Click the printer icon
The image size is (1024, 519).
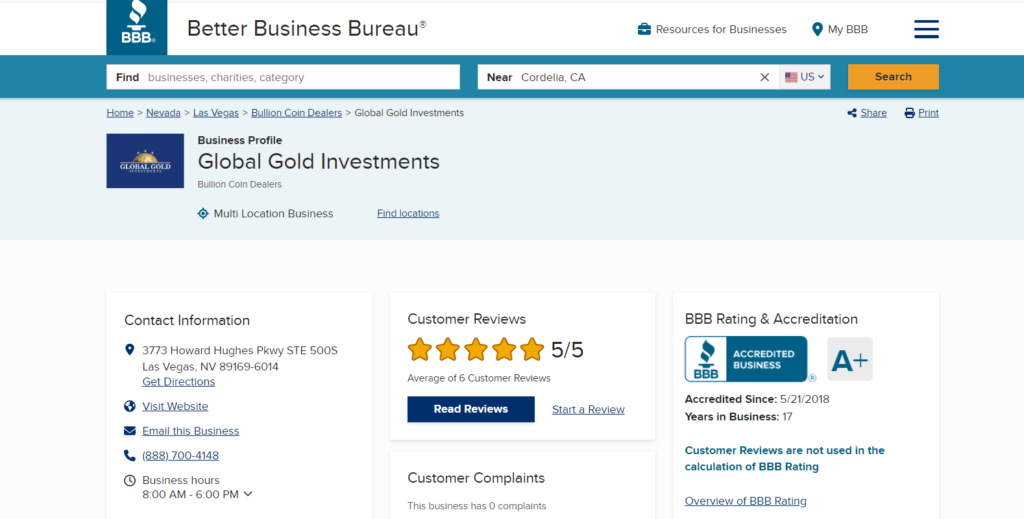click(909, 113)
